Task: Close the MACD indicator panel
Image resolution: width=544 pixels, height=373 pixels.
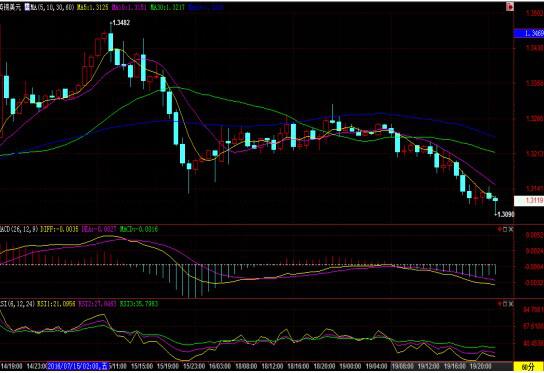Action: [x=511, y=229]
